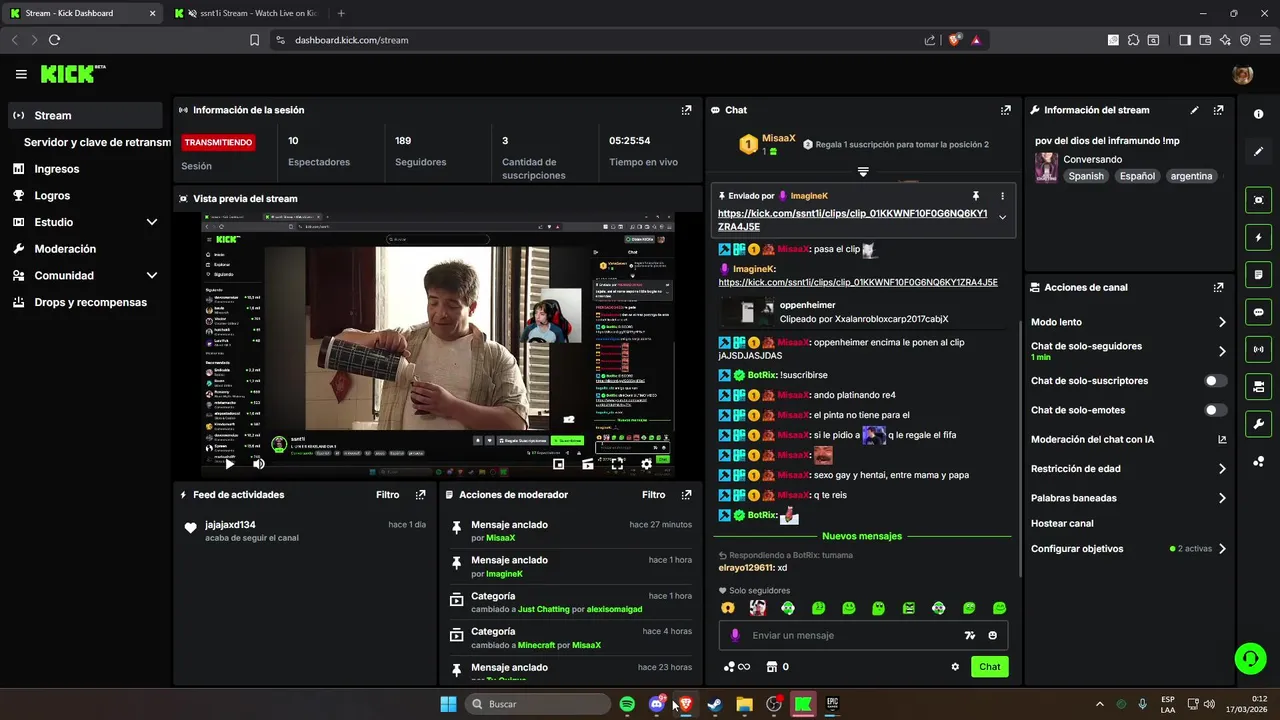Open Spotify from the taskbar

(x=627, y=704)
